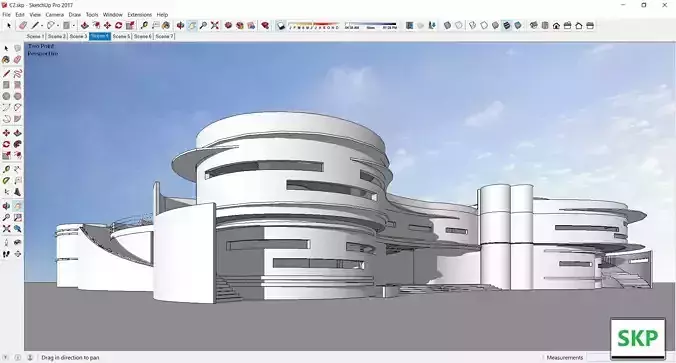This screenshot has height=363, width=676.
Task: Choose the Tape Measure tool in the top toolbar
Action: click(144, 26)
